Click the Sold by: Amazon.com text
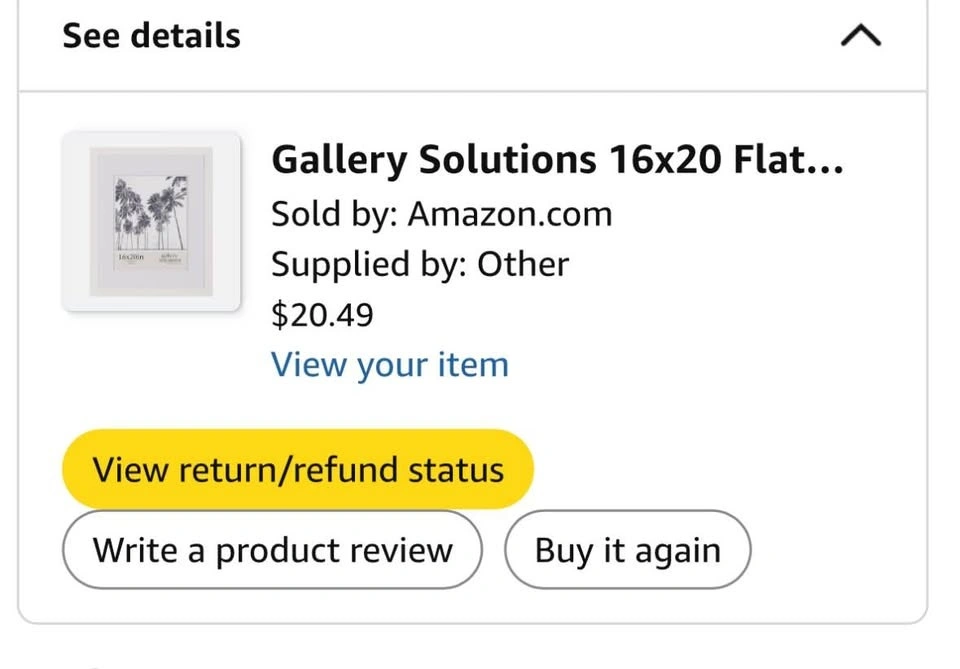Viewport: 960px width, 669px height. (441, 213)
